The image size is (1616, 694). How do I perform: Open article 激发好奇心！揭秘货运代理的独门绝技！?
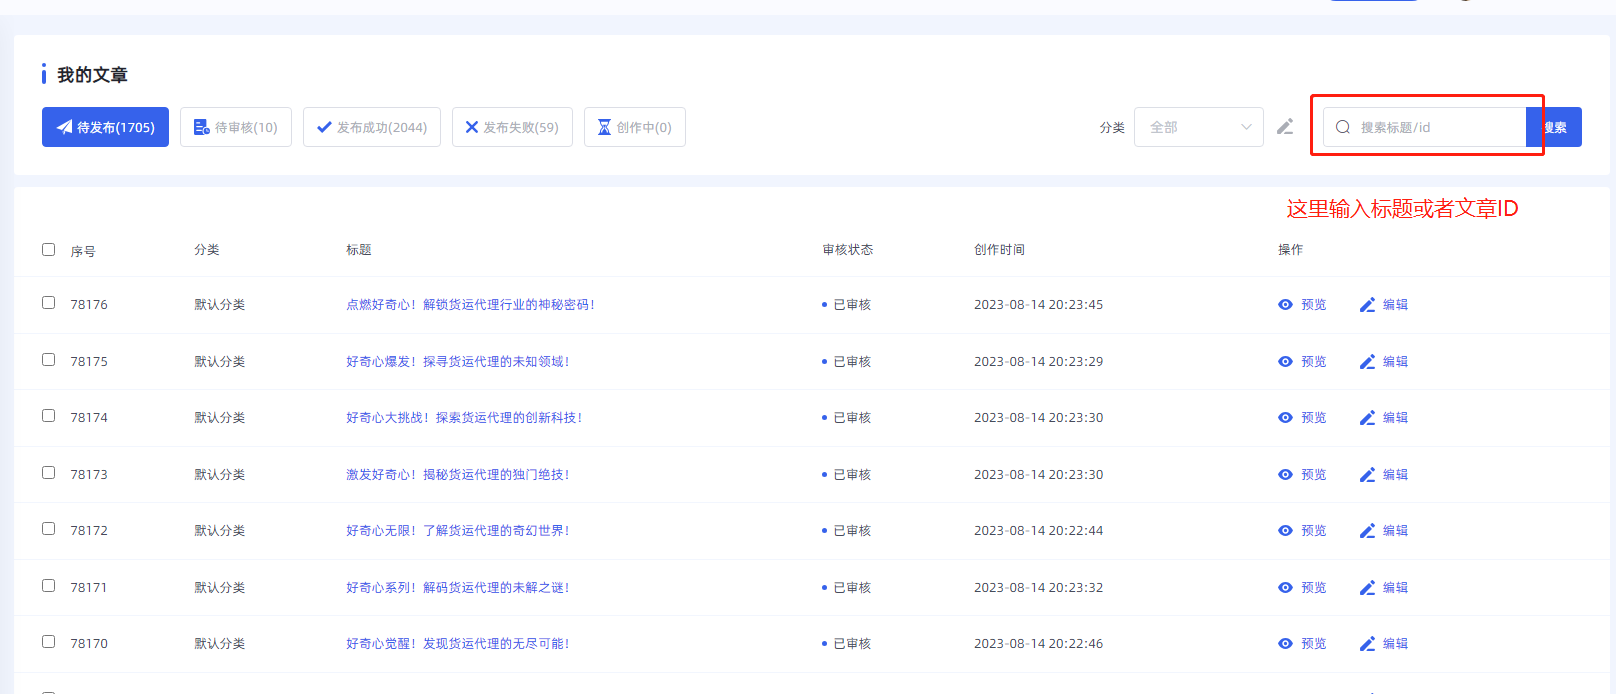[458, 475]
